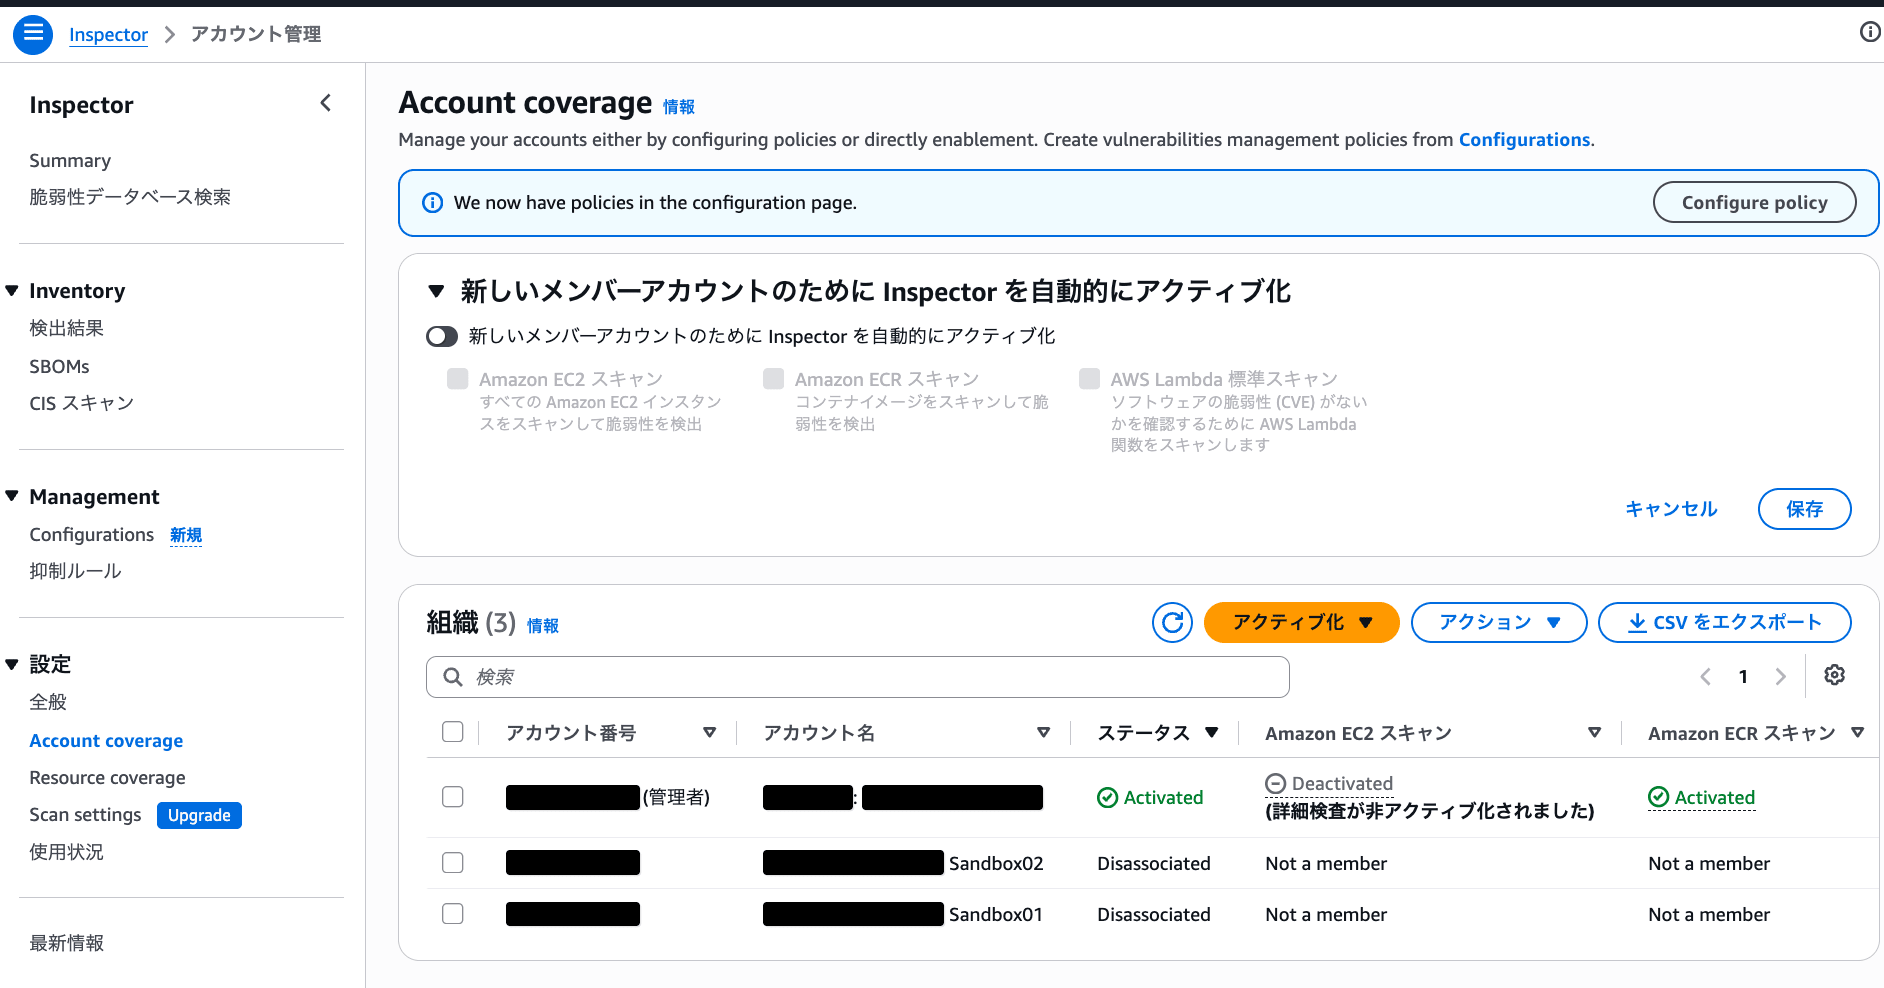
Task: Open Configurations in the sidebar
Action: pos(92,535)
